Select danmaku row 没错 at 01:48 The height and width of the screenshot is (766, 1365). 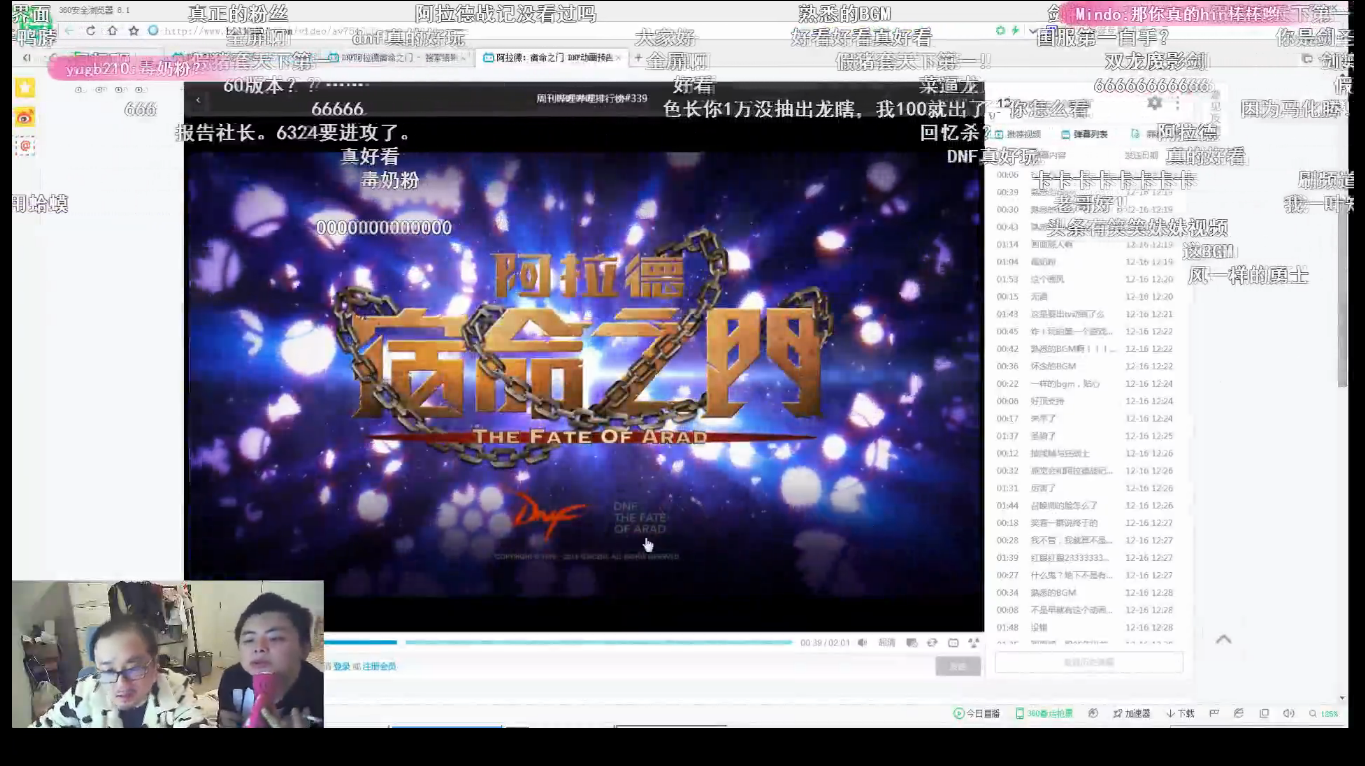click(1089, 628)
